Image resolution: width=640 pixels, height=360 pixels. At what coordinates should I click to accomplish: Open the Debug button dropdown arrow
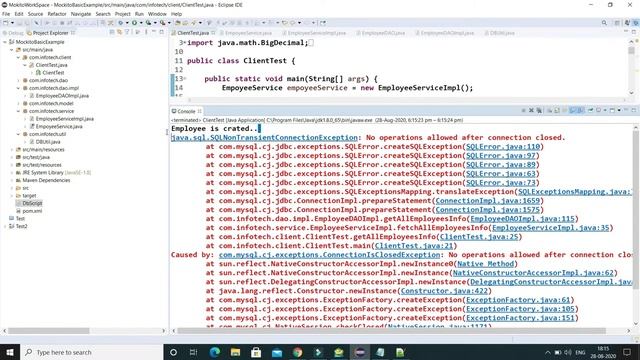coord(127,23)
